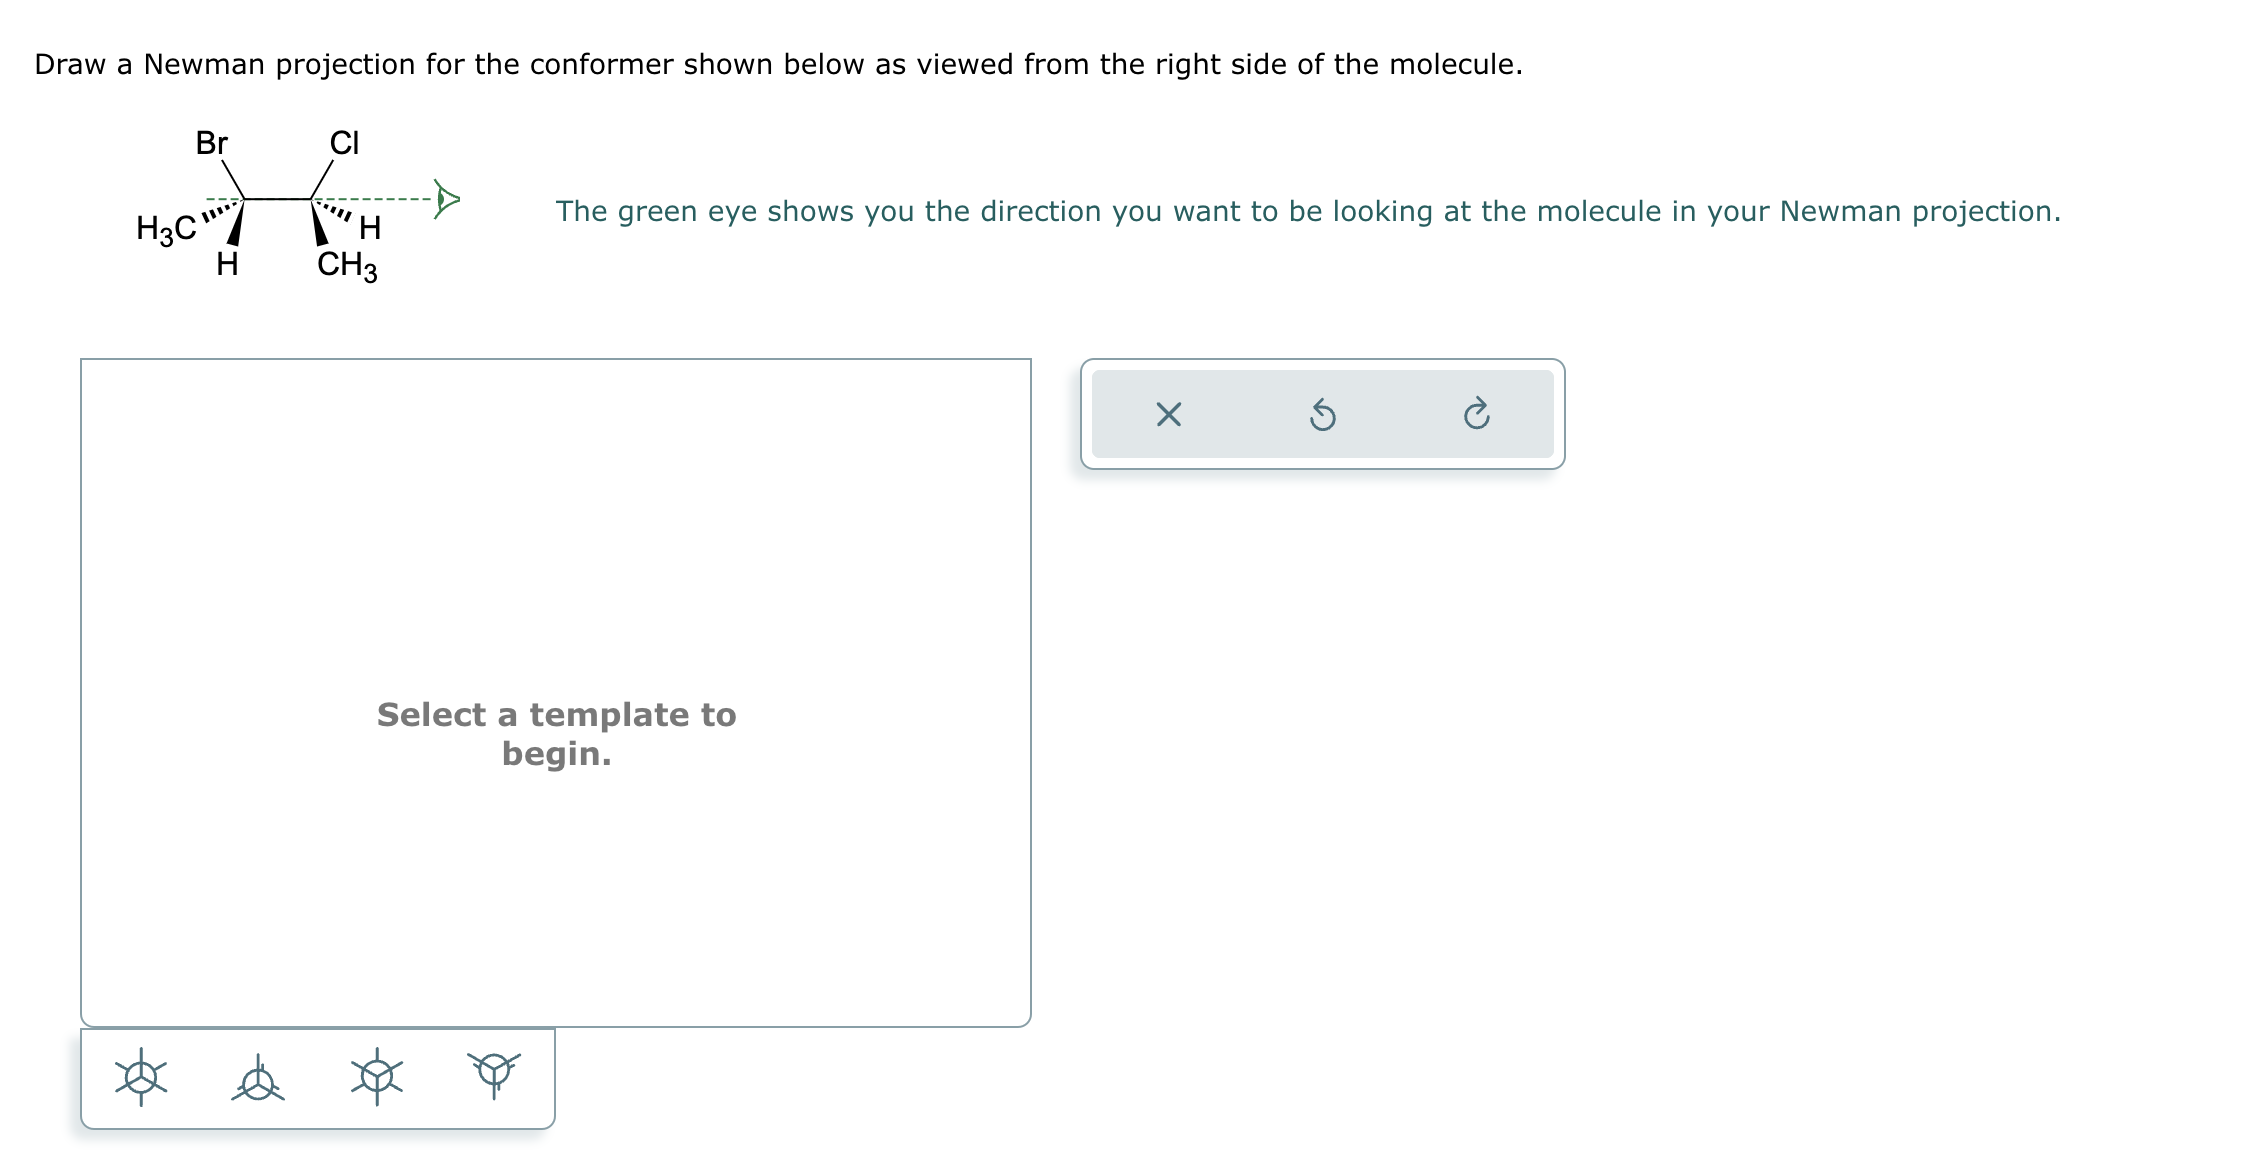Select the staggered Newman template with visible back carbon
2252x1150 pixels.
[x=378, y=1077]
